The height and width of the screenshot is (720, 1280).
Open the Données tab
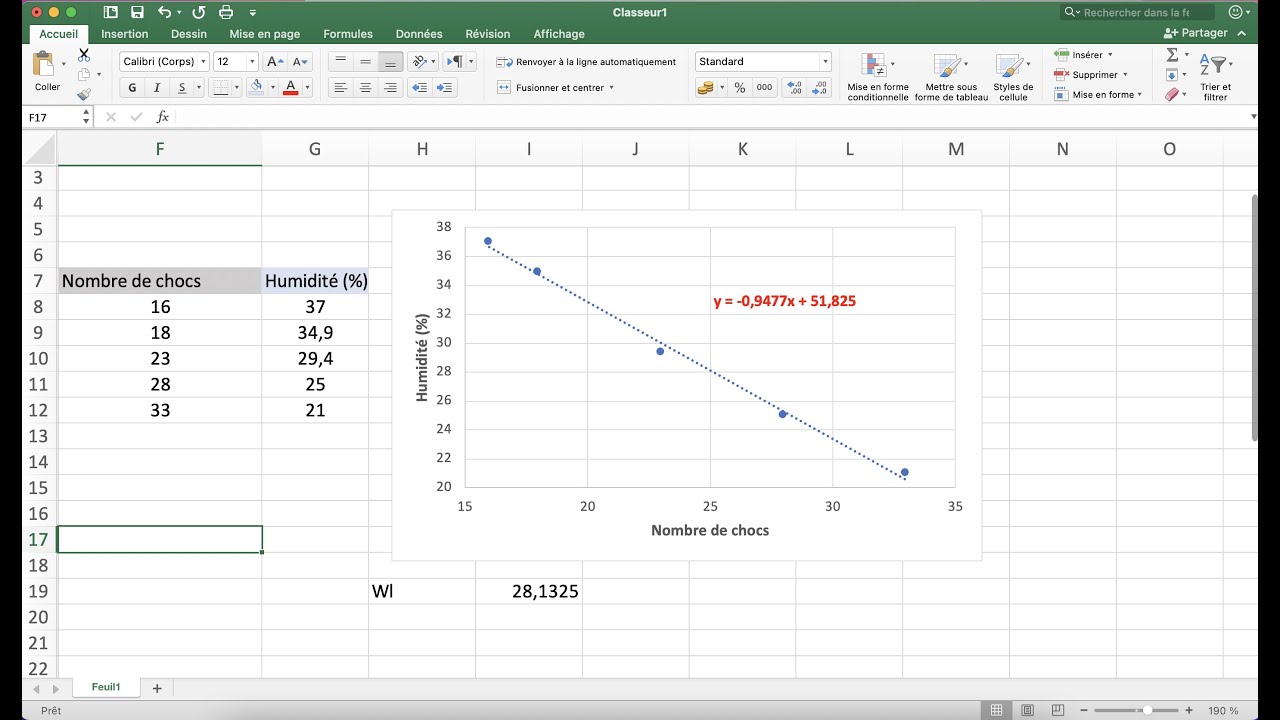419,34
